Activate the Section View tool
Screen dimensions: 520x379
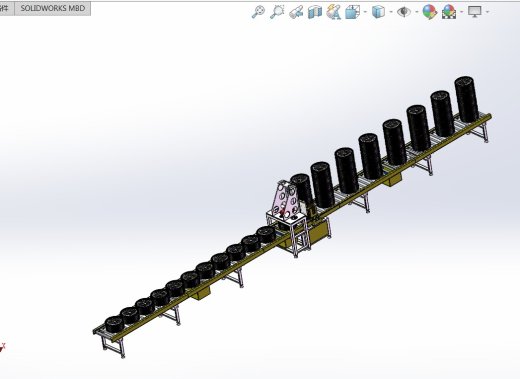pos(315,12)
